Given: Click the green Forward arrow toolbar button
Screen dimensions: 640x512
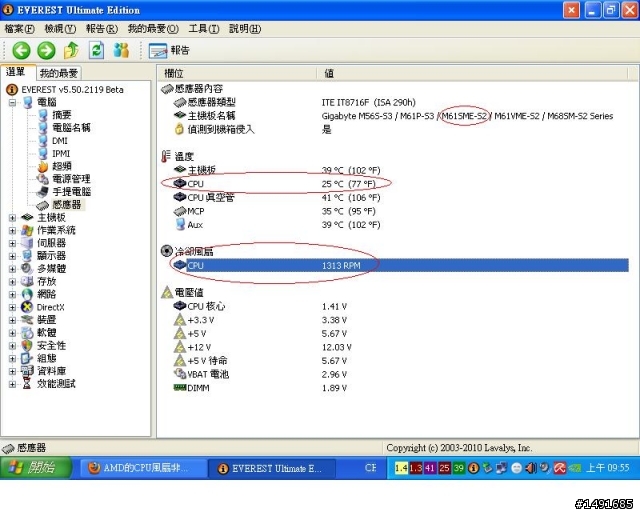Looking at the screenshot, I should tap(46, 51).
